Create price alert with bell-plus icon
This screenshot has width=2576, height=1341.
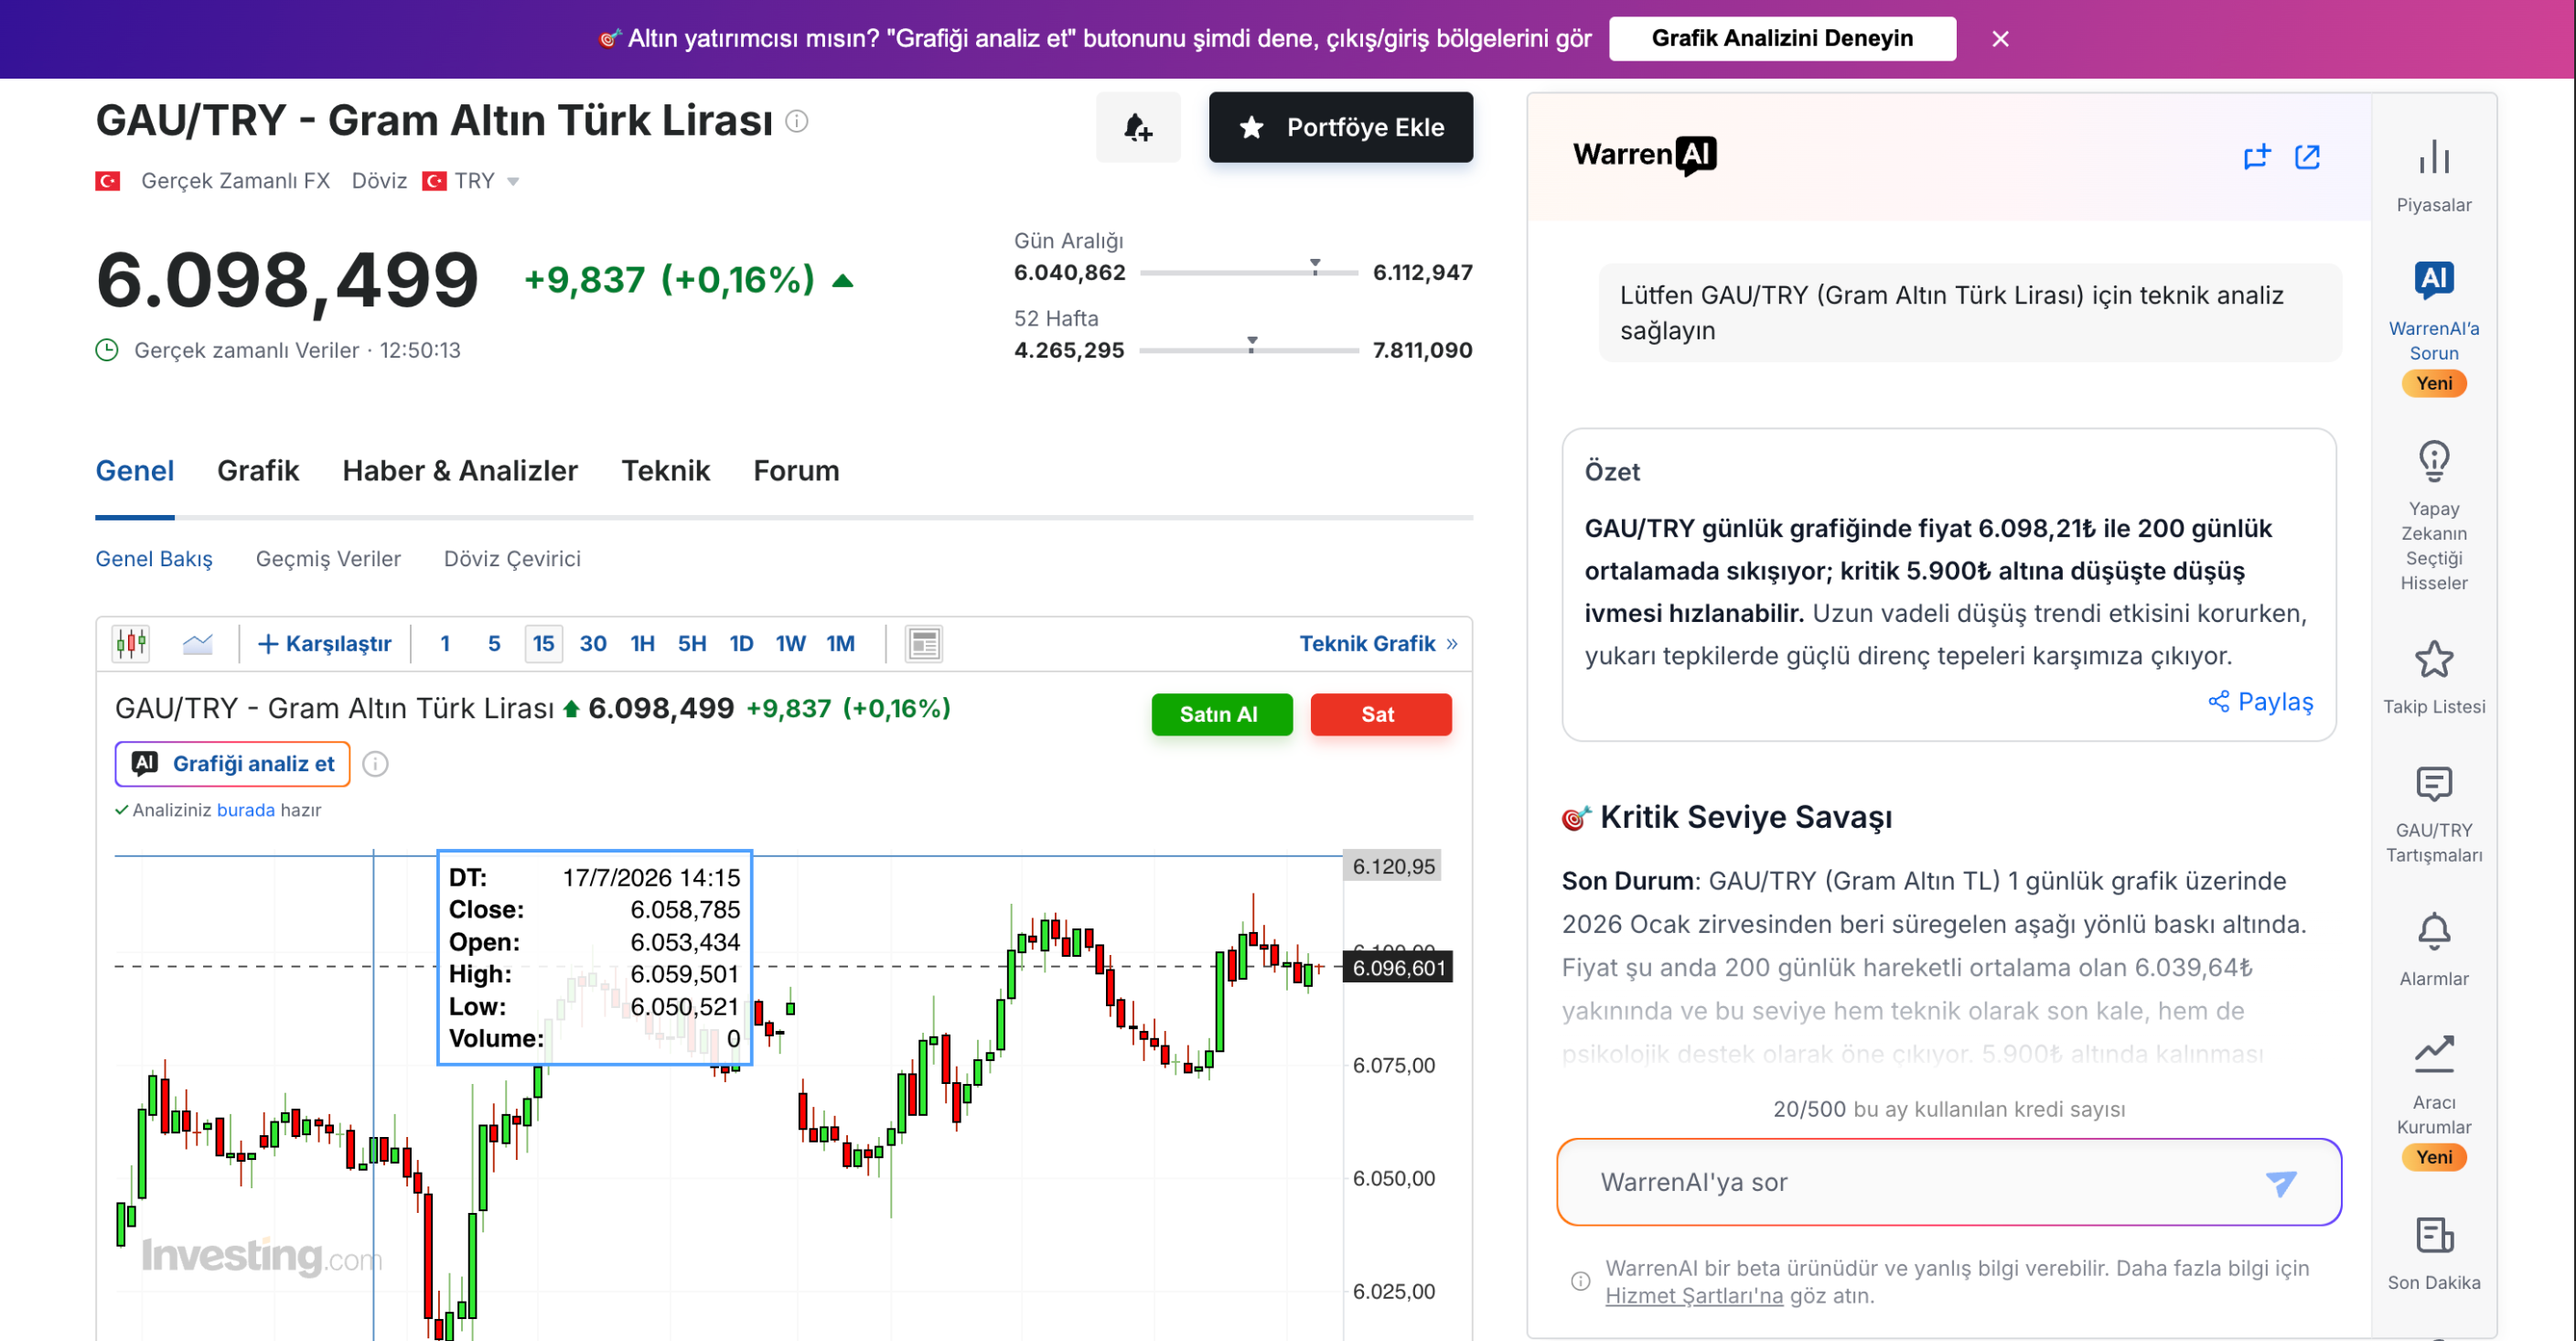(1138, 127)
